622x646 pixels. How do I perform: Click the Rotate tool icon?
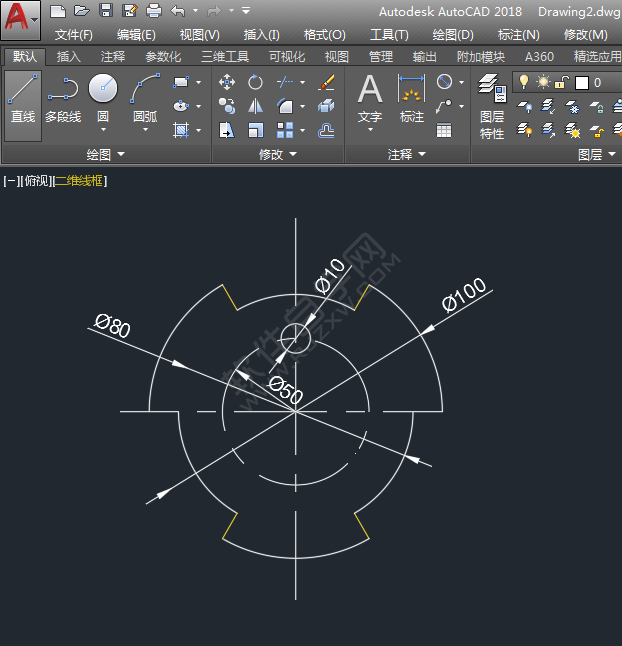(x=256, y=82)
